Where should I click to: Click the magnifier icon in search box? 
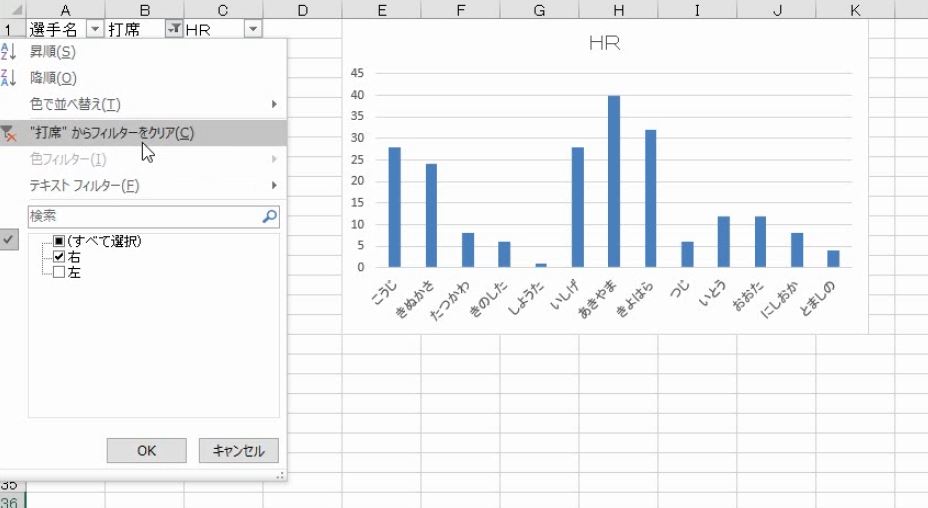(x=269, y=216)
